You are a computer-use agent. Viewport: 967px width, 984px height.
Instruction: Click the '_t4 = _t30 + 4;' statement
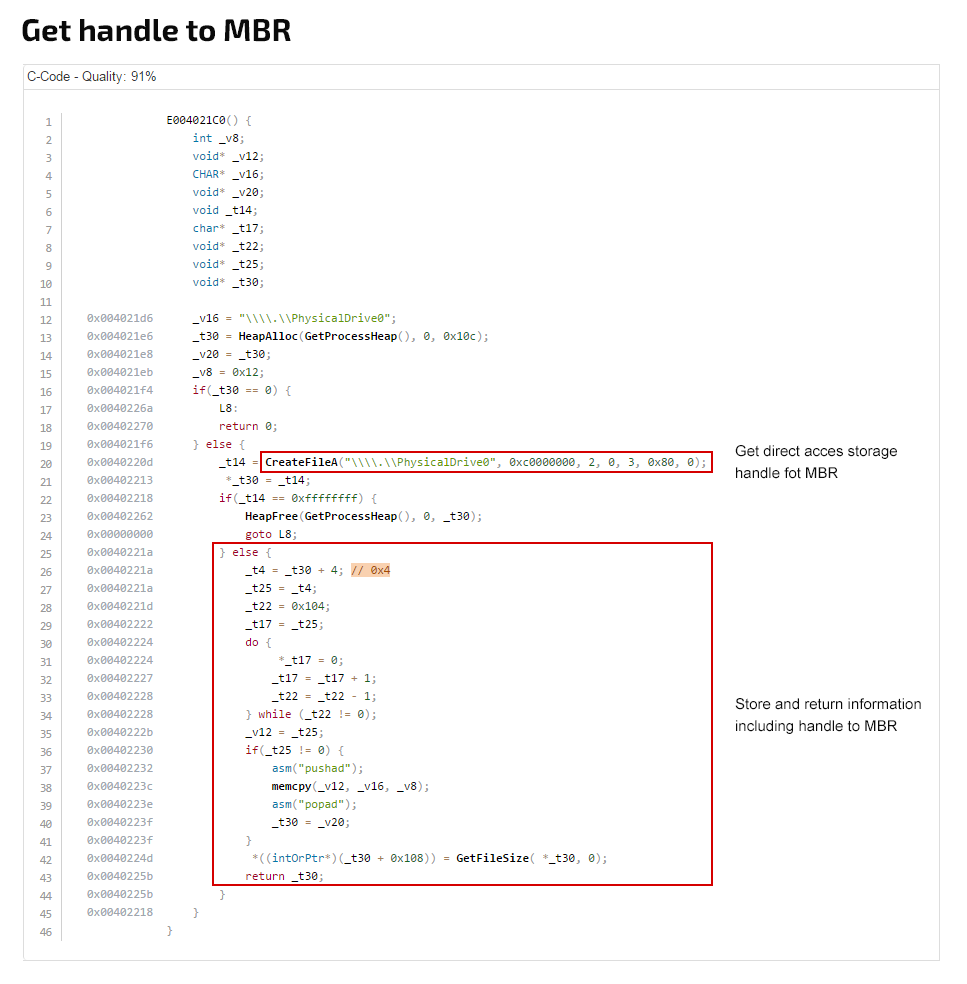294,570
